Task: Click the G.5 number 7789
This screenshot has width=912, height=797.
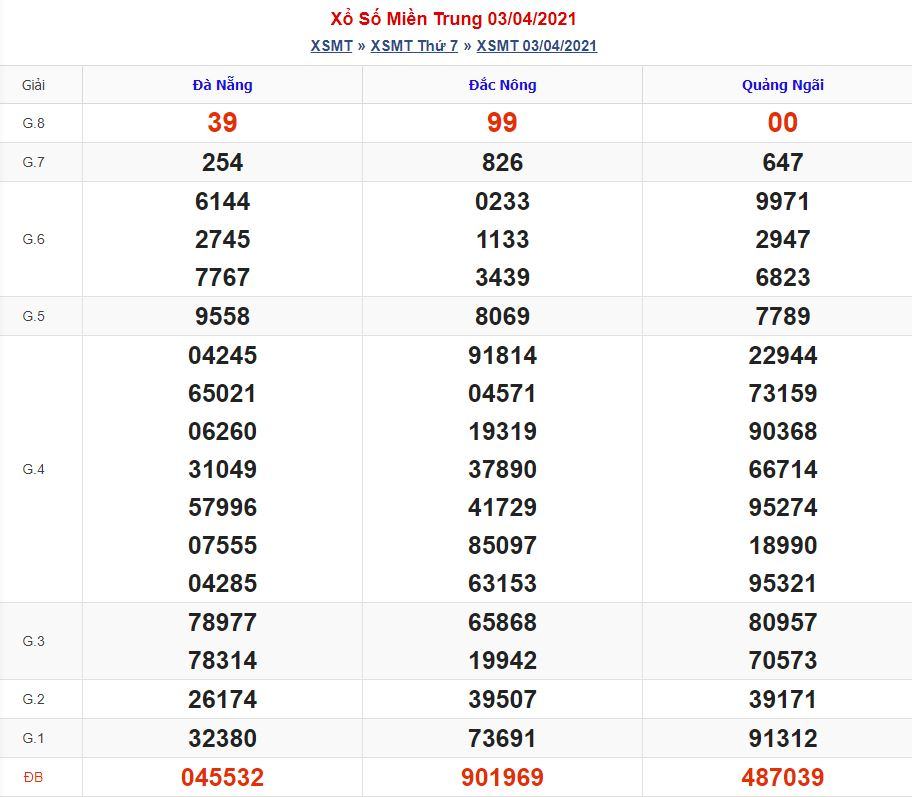Action: pos(783,316)
